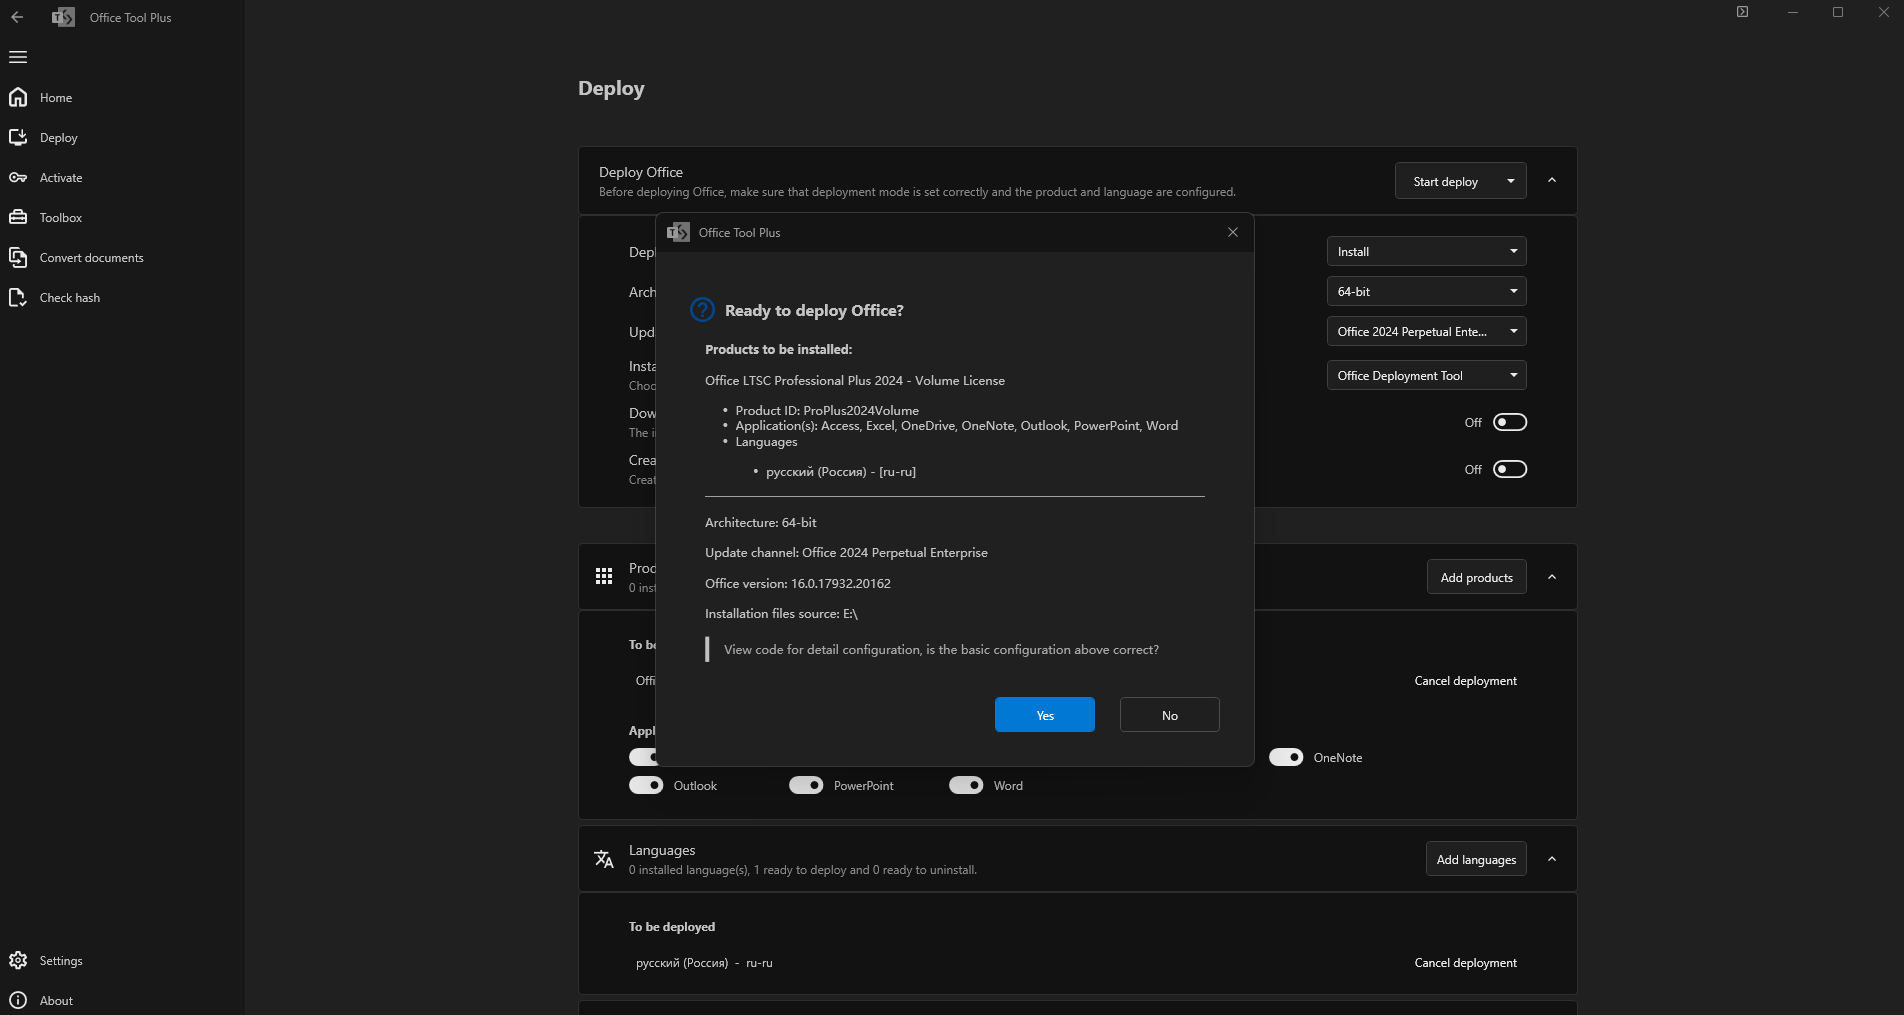1904x1015 pixels.
Task: Open the Home menu item
Action: click(x=122, y=97)
